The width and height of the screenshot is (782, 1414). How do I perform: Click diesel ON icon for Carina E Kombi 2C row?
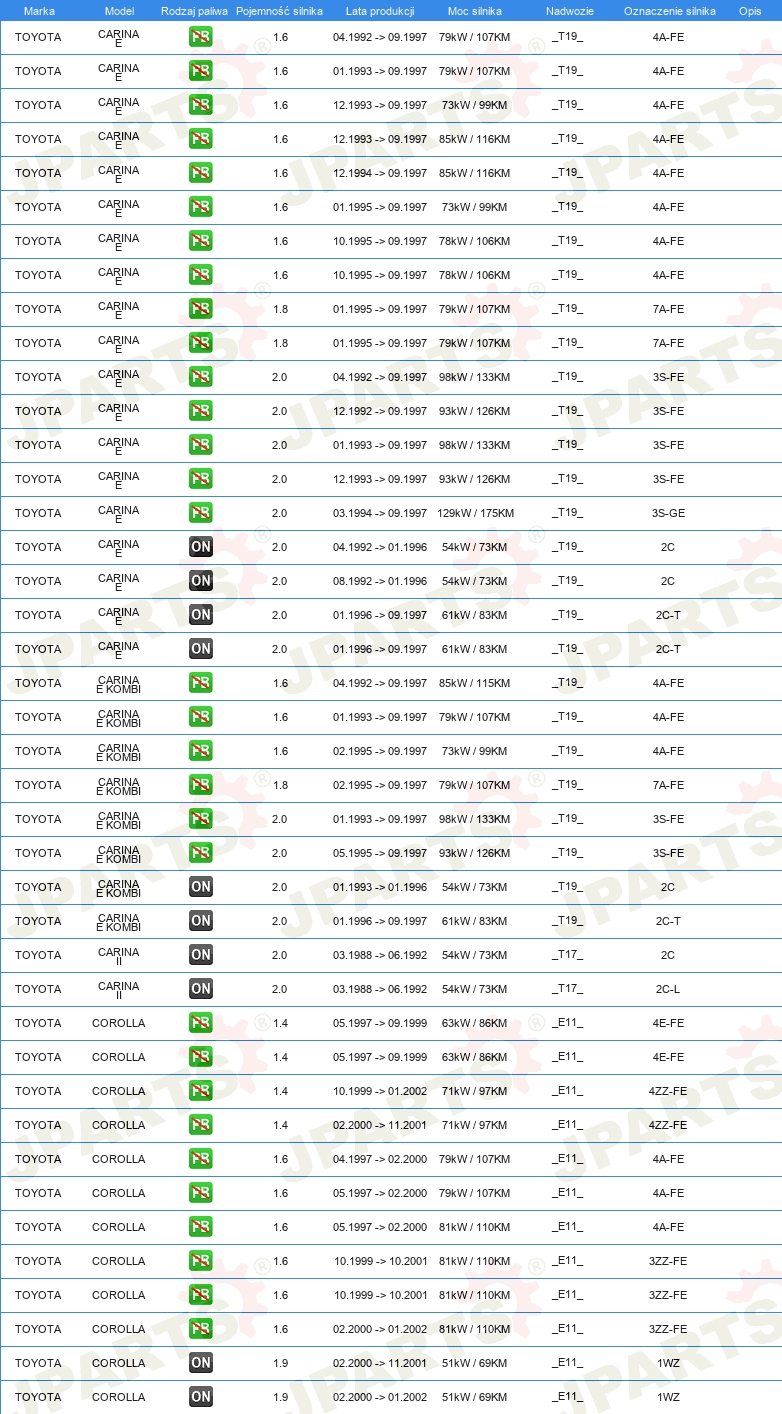pos(200,887)
